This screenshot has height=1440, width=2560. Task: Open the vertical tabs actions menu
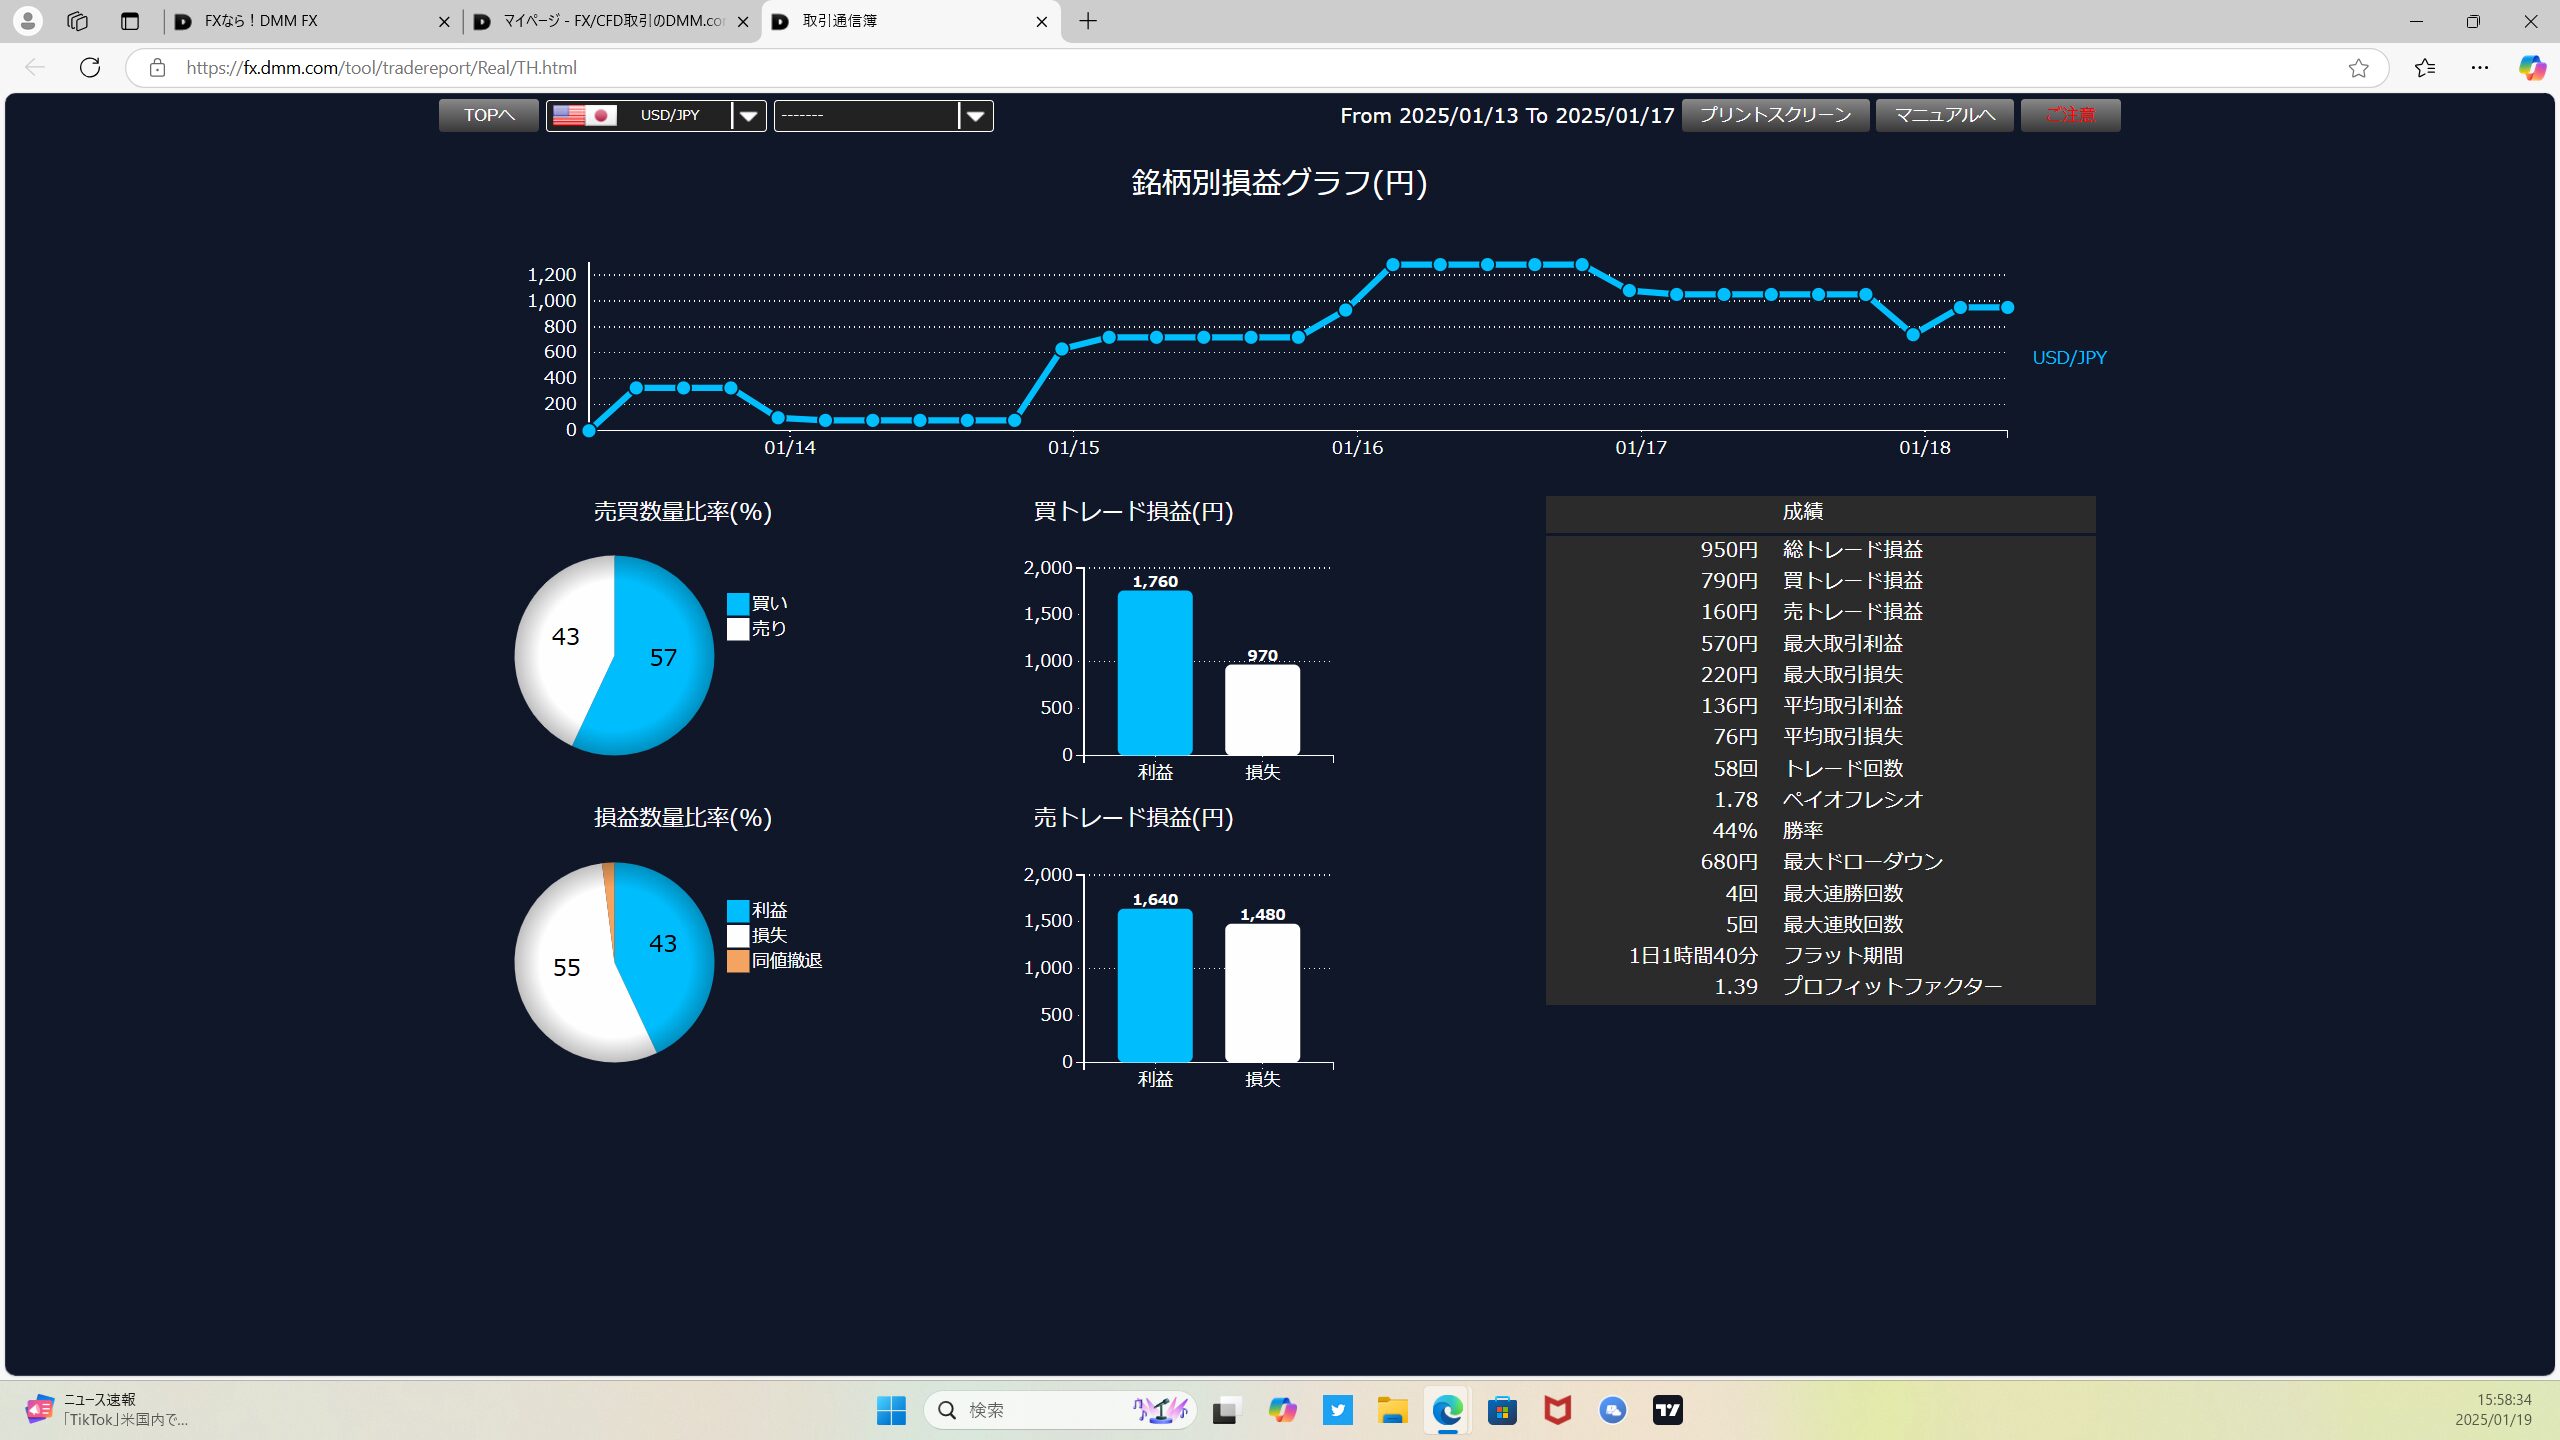130,20
